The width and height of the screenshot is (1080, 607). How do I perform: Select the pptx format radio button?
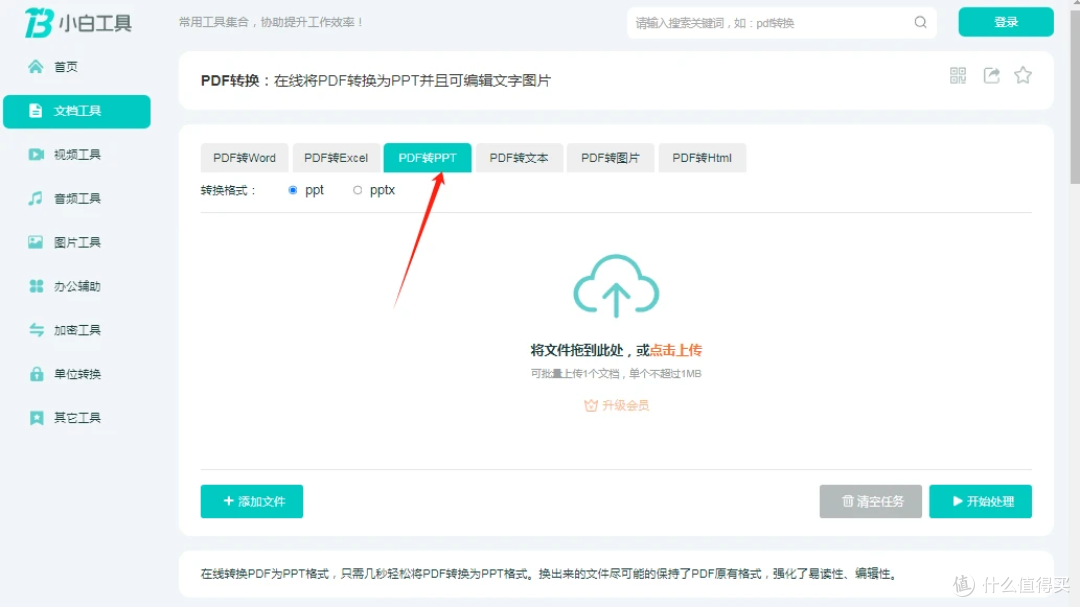357,190
